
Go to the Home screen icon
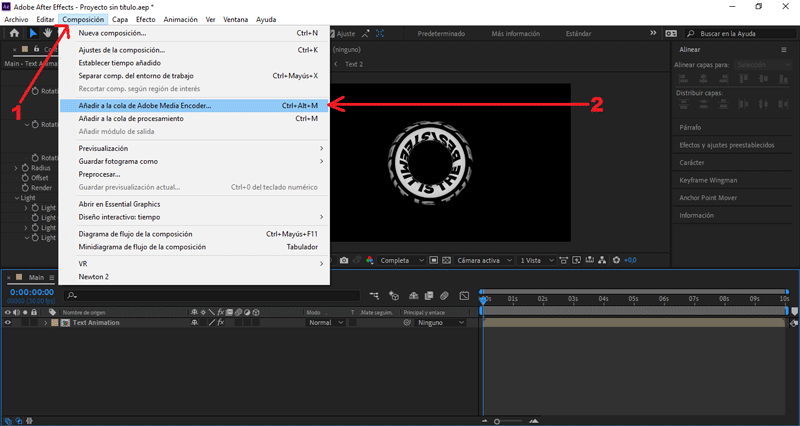(x=14, y=33)
